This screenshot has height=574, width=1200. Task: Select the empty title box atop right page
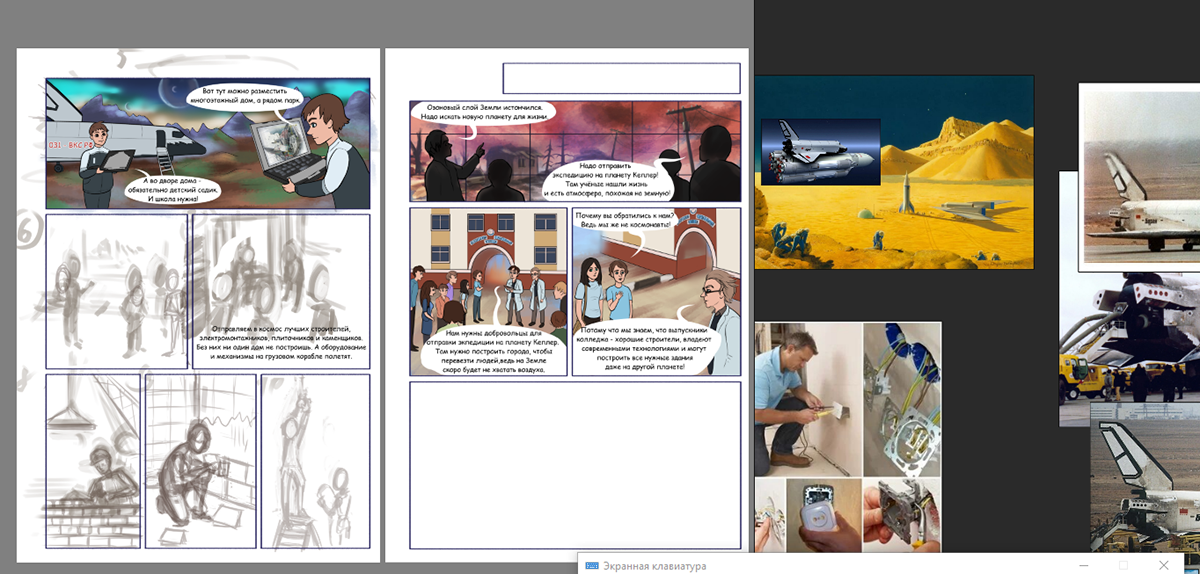coord(620,78)
